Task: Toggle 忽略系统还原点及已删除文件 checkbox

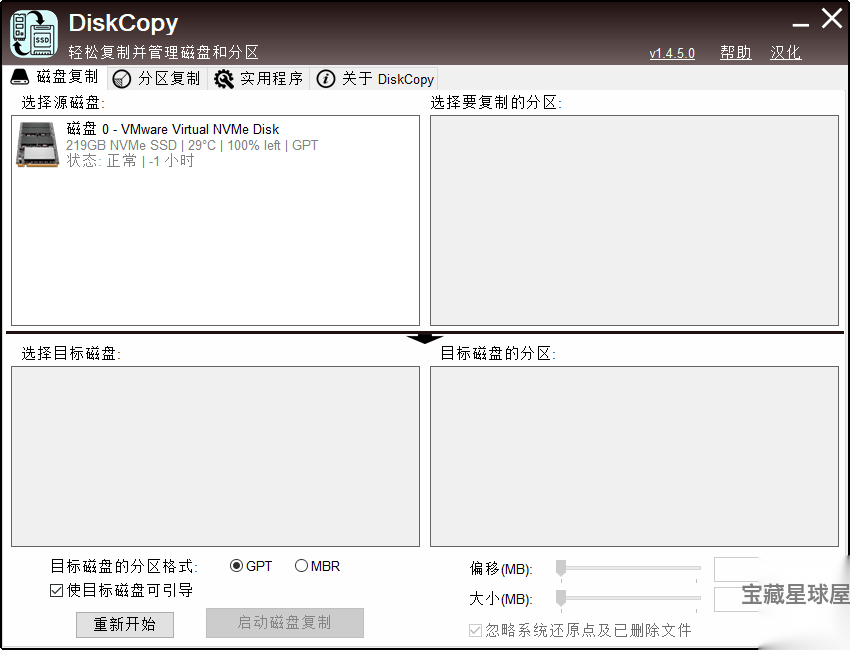Action: [475, 630]
